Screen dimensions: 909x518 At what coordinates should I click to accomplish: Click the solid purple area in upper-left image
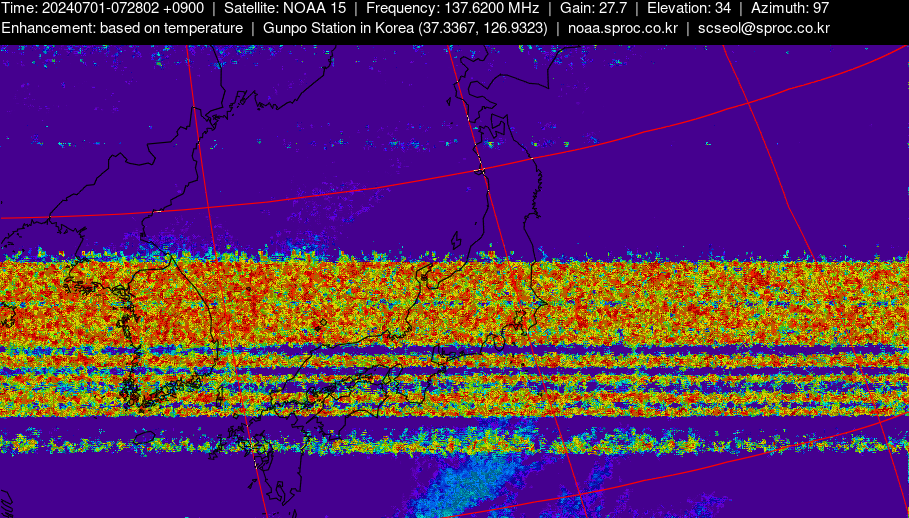tap(80, 100)
